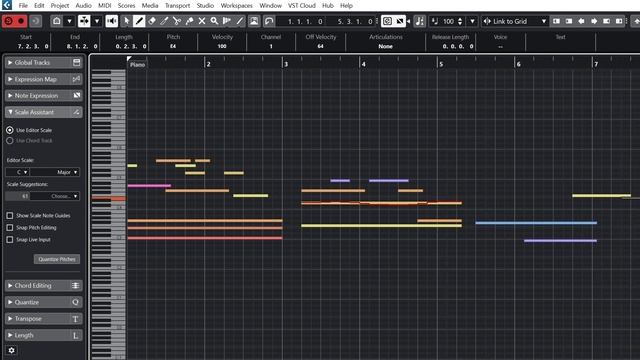Expand the Expression Map section
Screen dimensions: 640x360
[x=10, y=79]
